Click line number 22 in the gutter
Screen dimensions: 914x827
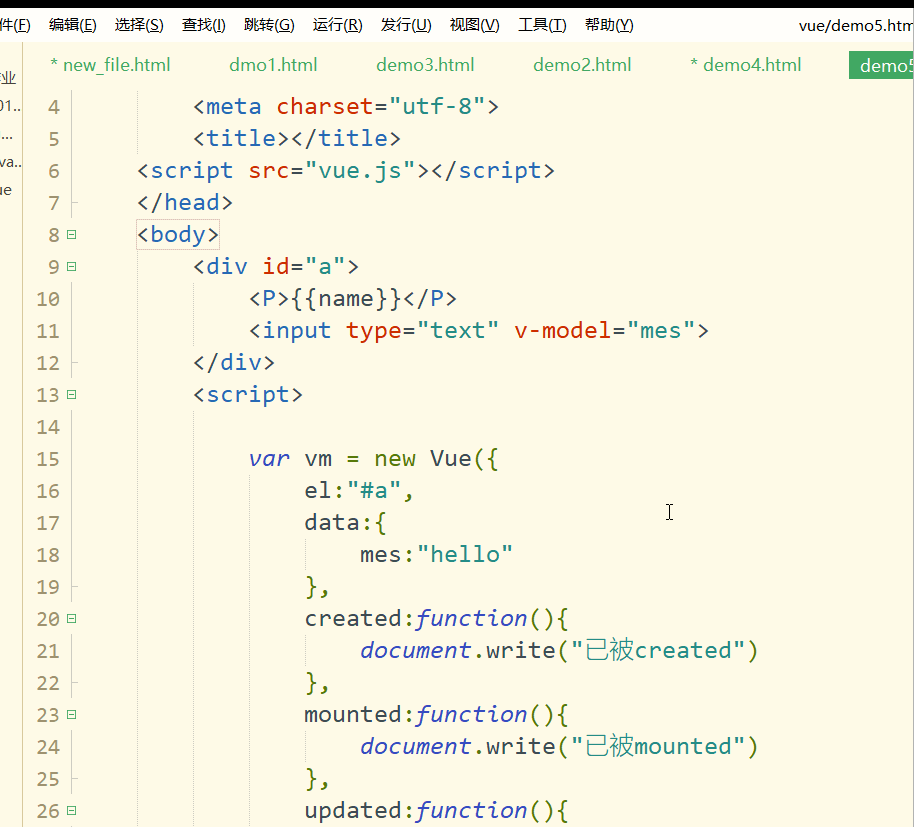[48, 684]
